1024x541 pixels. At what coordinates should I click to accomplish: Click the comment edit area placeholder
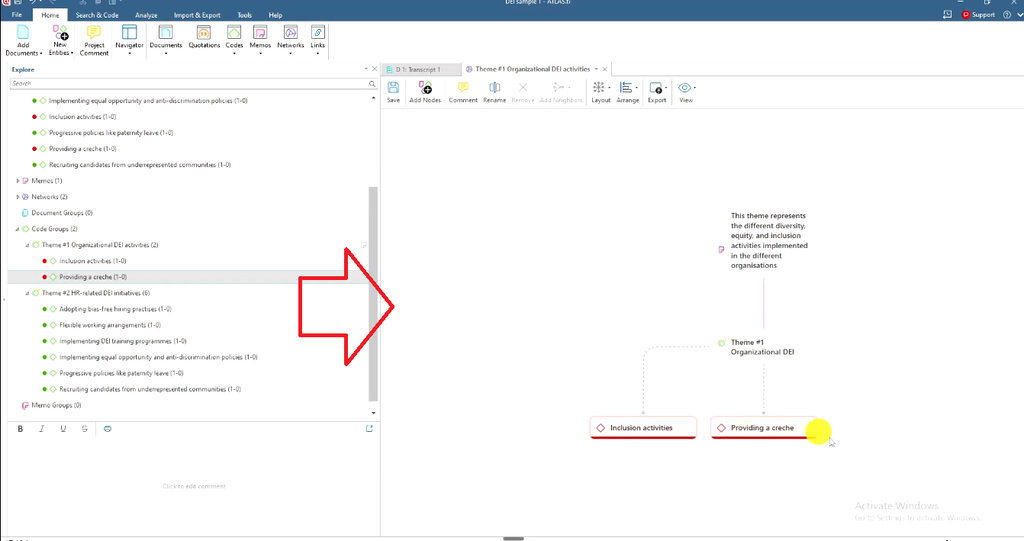click(x=194, y=486)
